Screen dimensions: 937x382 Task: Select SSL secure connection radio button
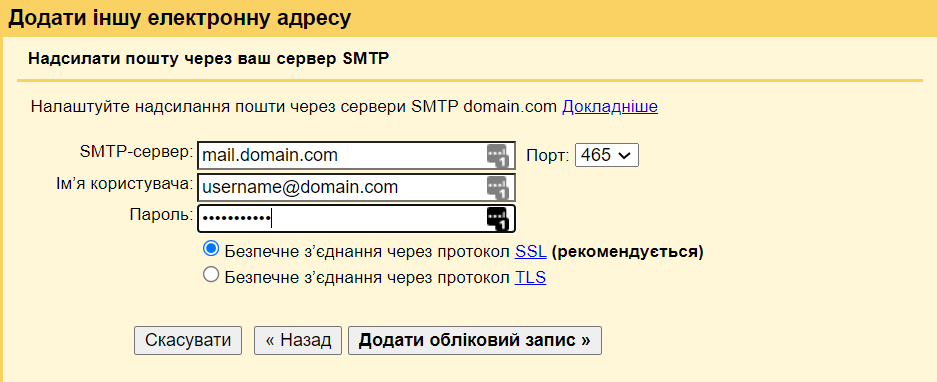point(211,249)
